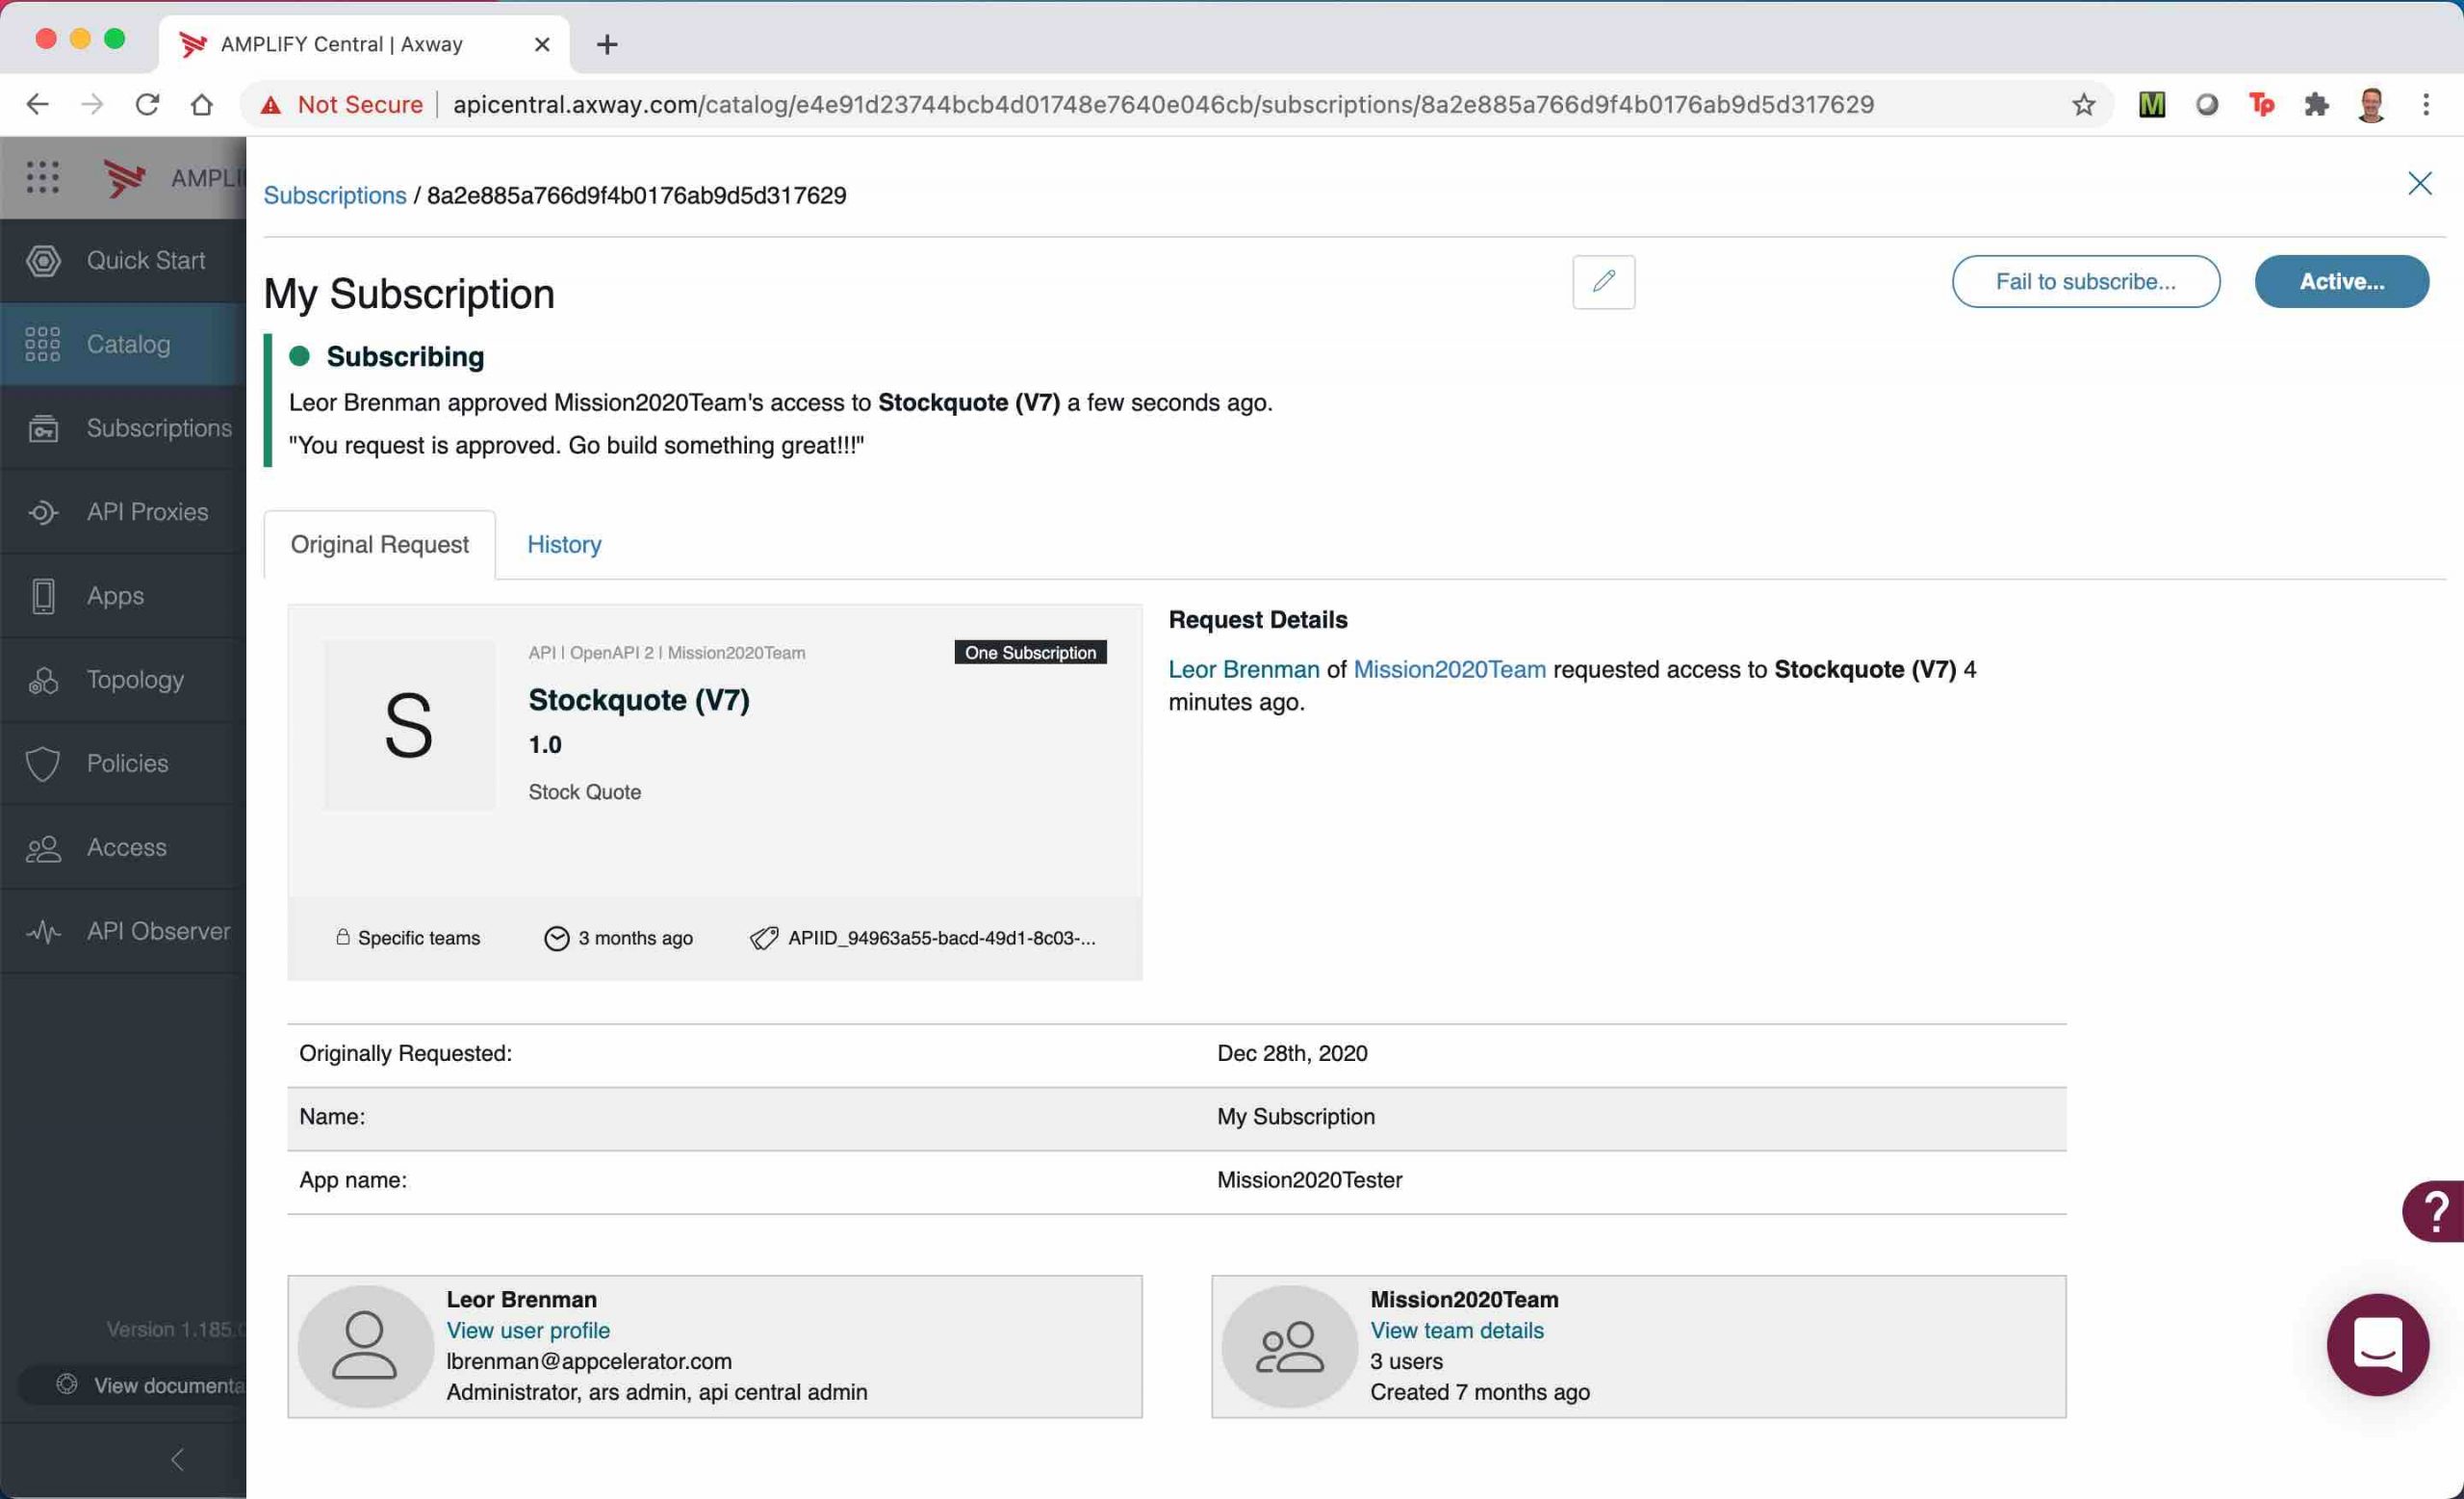Click the One Subscription badge
Screen dimensions: 2464x1499
coord(1030,653)
